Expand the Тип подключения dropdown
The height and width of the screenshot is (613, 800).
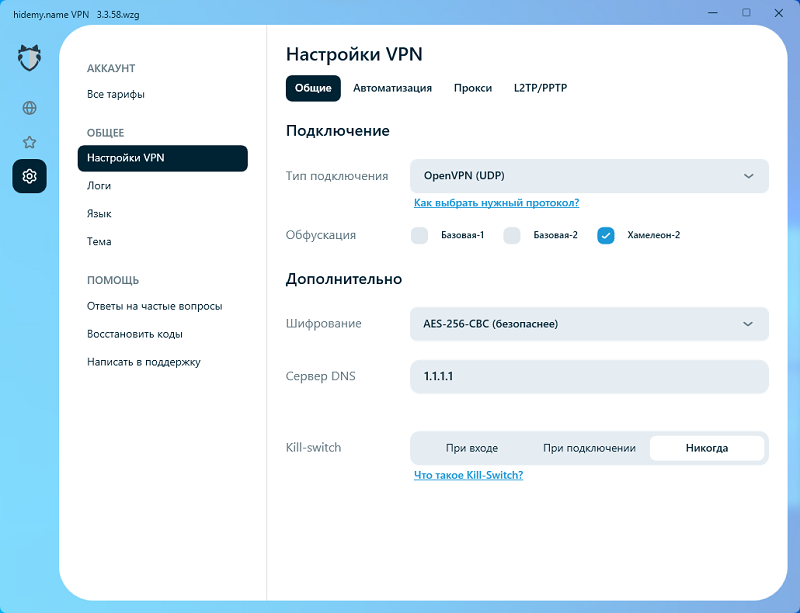tap(589, 176)
